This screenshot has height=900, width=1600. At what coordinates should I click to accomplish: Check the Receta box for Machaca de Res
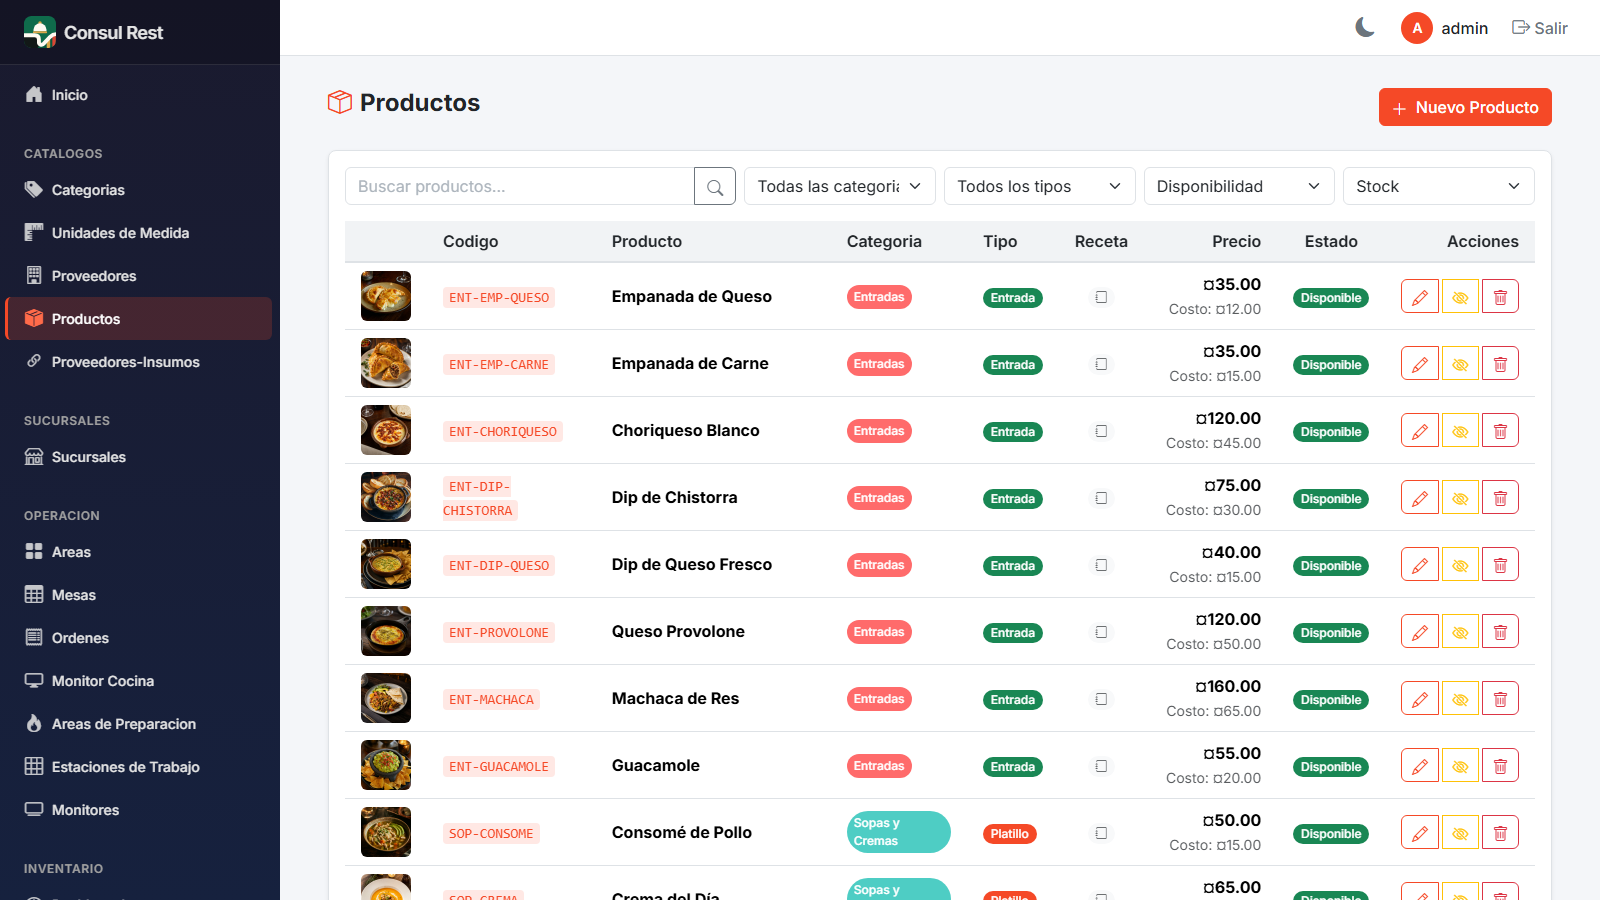click(1101, 699)
